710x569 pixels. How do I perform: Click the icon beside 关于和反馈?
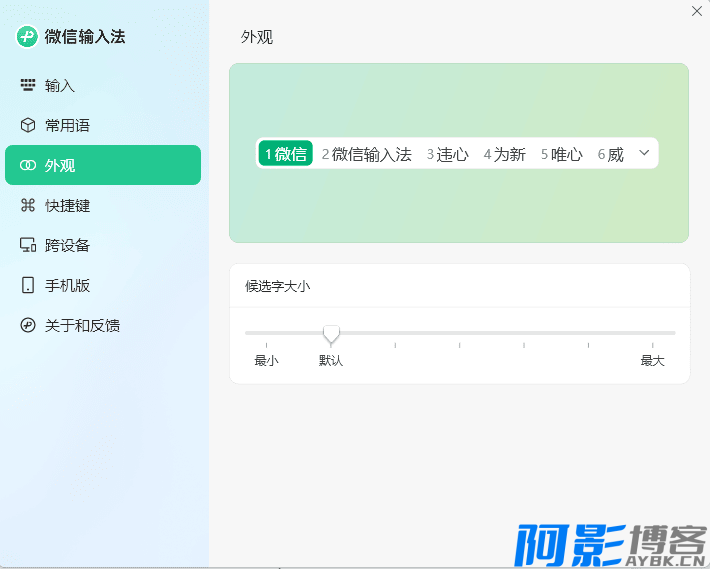tap(28, 326)
